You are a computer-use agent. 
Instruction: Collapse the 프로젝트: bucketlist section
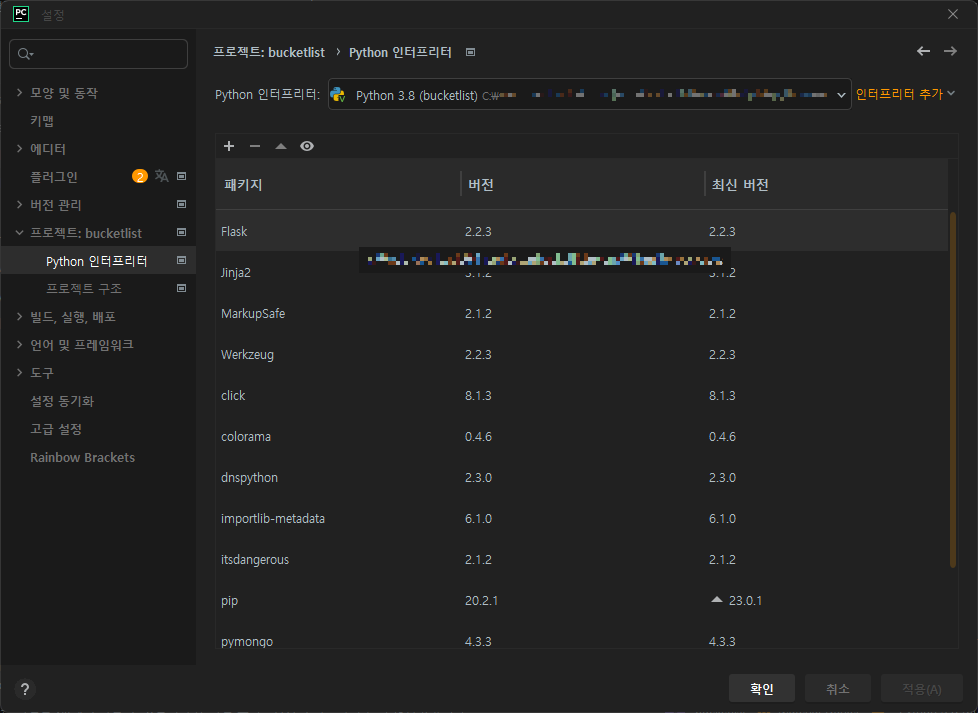tap(19, 233)
